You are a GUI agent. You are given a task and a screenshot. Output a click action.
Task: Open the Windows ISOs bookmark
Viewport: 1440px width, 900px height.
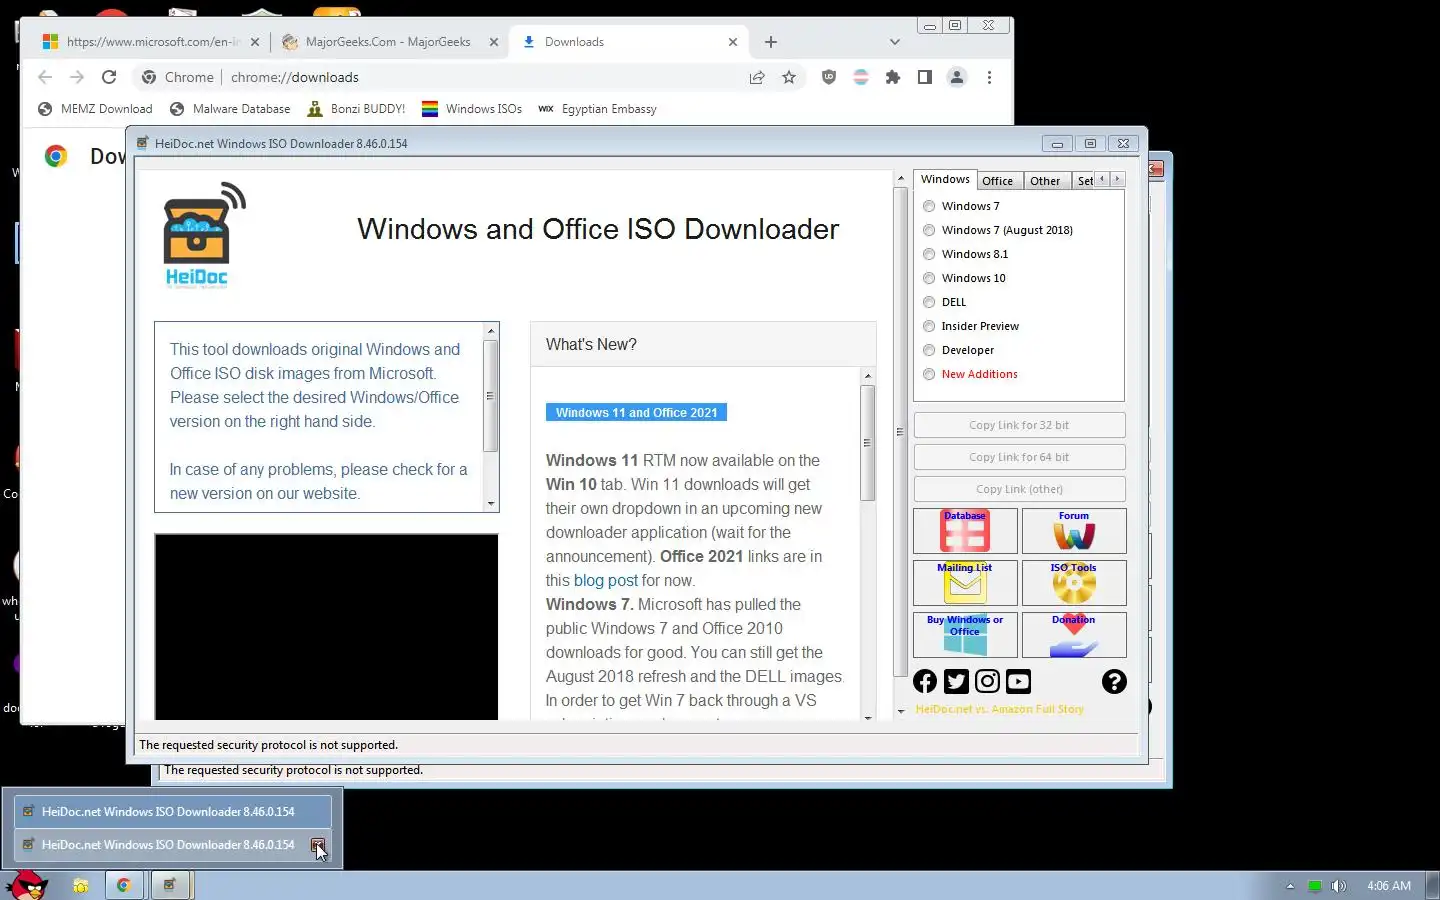(x=472, y=109)
